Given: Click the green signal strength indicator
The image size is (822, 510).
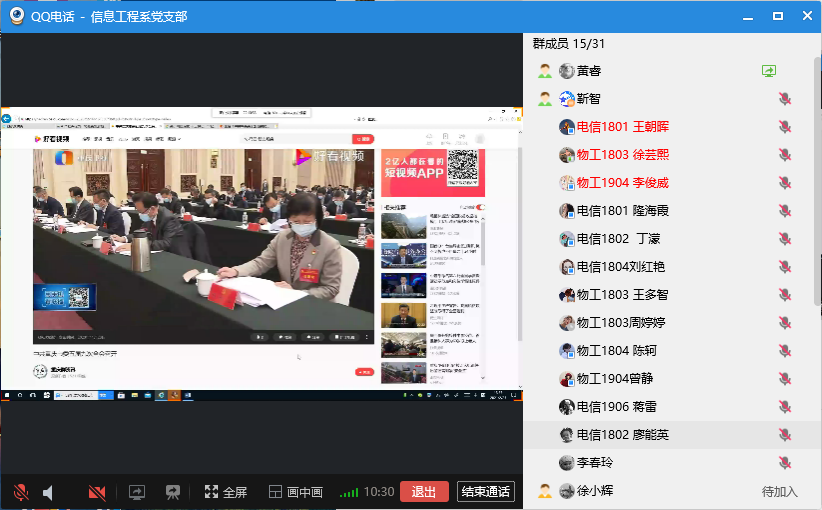Looking at the screenshot, I should (x=349, y=492).
